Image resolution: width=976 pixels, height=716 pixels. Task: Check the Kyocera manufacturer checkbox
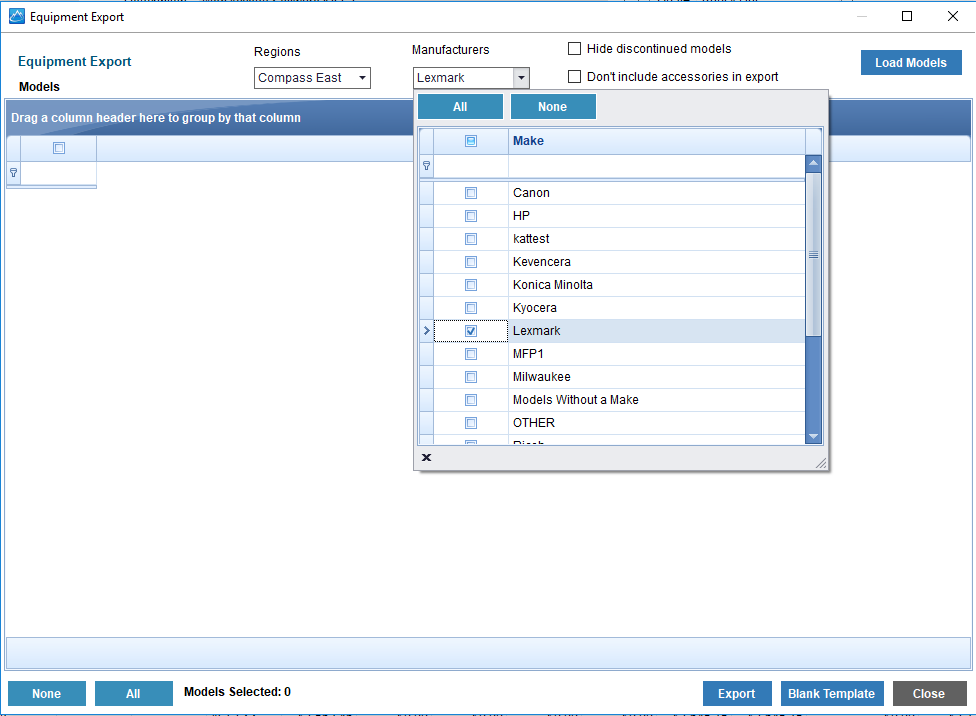471,308
